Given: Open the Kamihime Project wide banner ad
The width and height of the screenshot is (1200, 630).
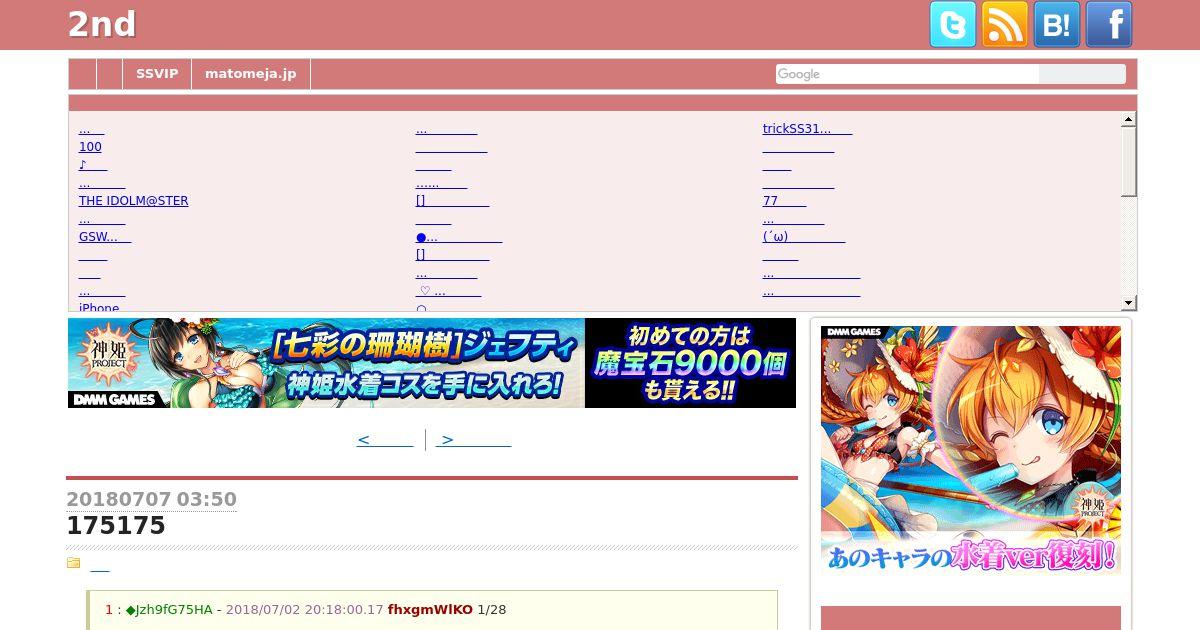Looking at the screenshot, I should [432, 363].
